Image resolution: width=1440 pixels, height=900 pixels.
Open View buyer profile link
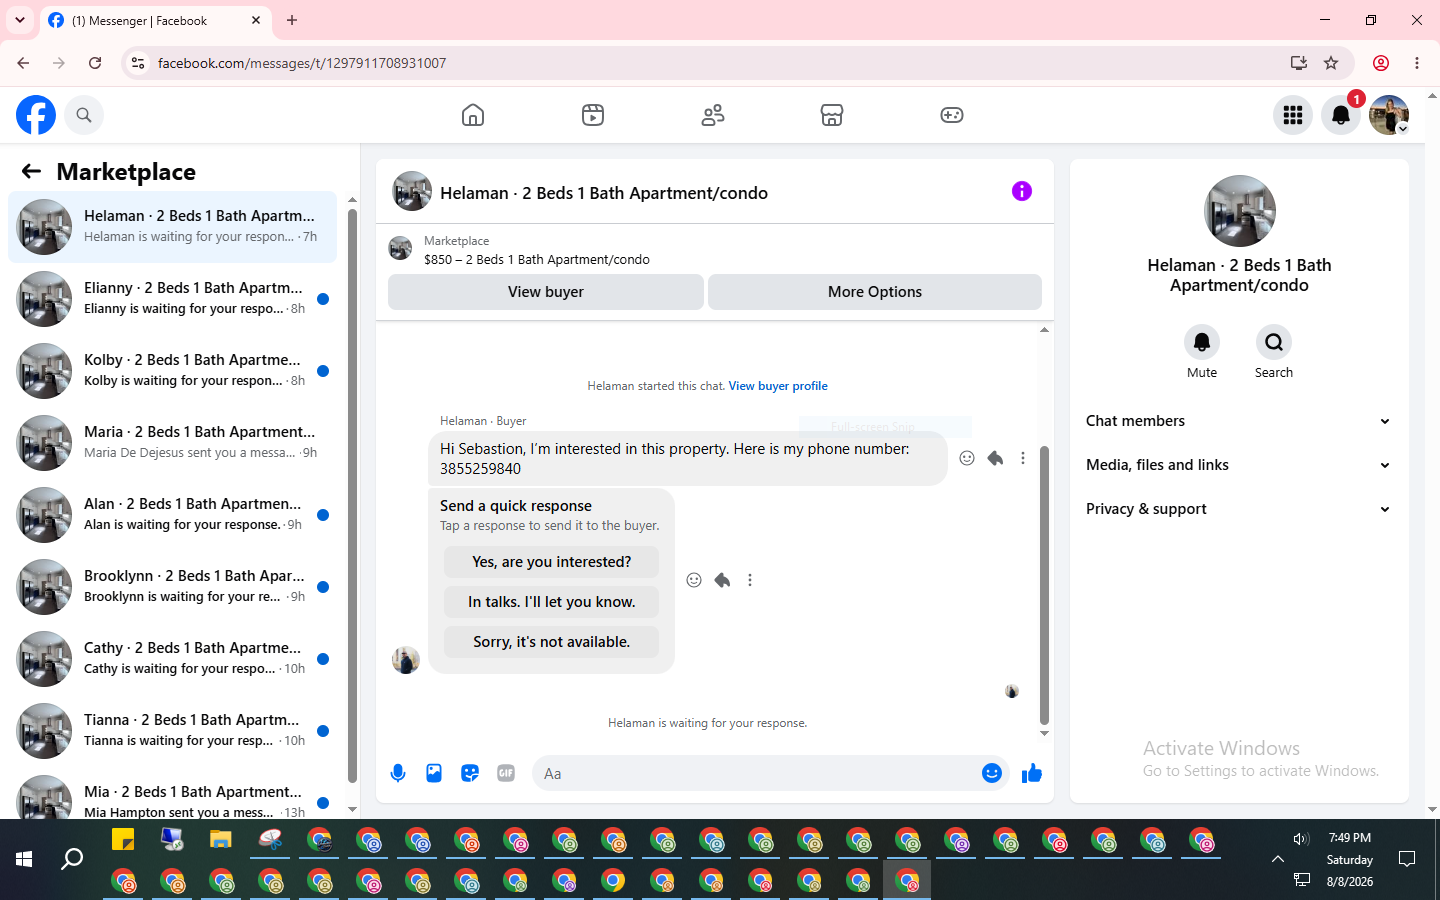778,386
